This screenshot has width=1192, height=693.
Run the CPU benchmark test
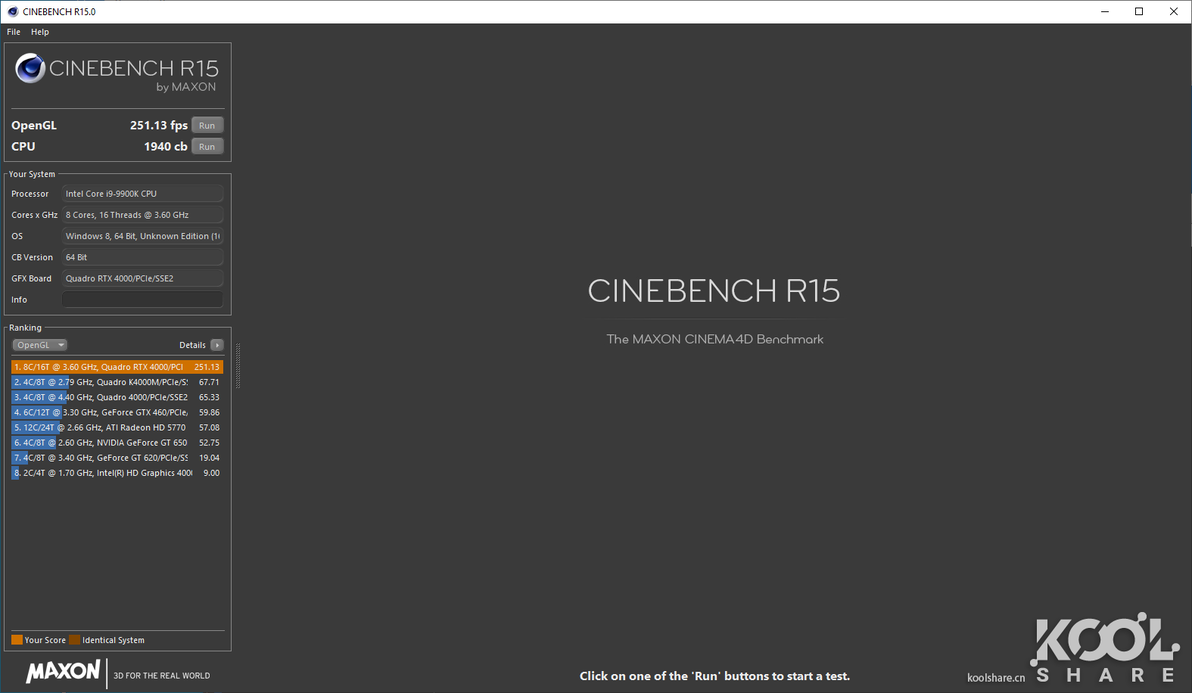pos(207,147)
